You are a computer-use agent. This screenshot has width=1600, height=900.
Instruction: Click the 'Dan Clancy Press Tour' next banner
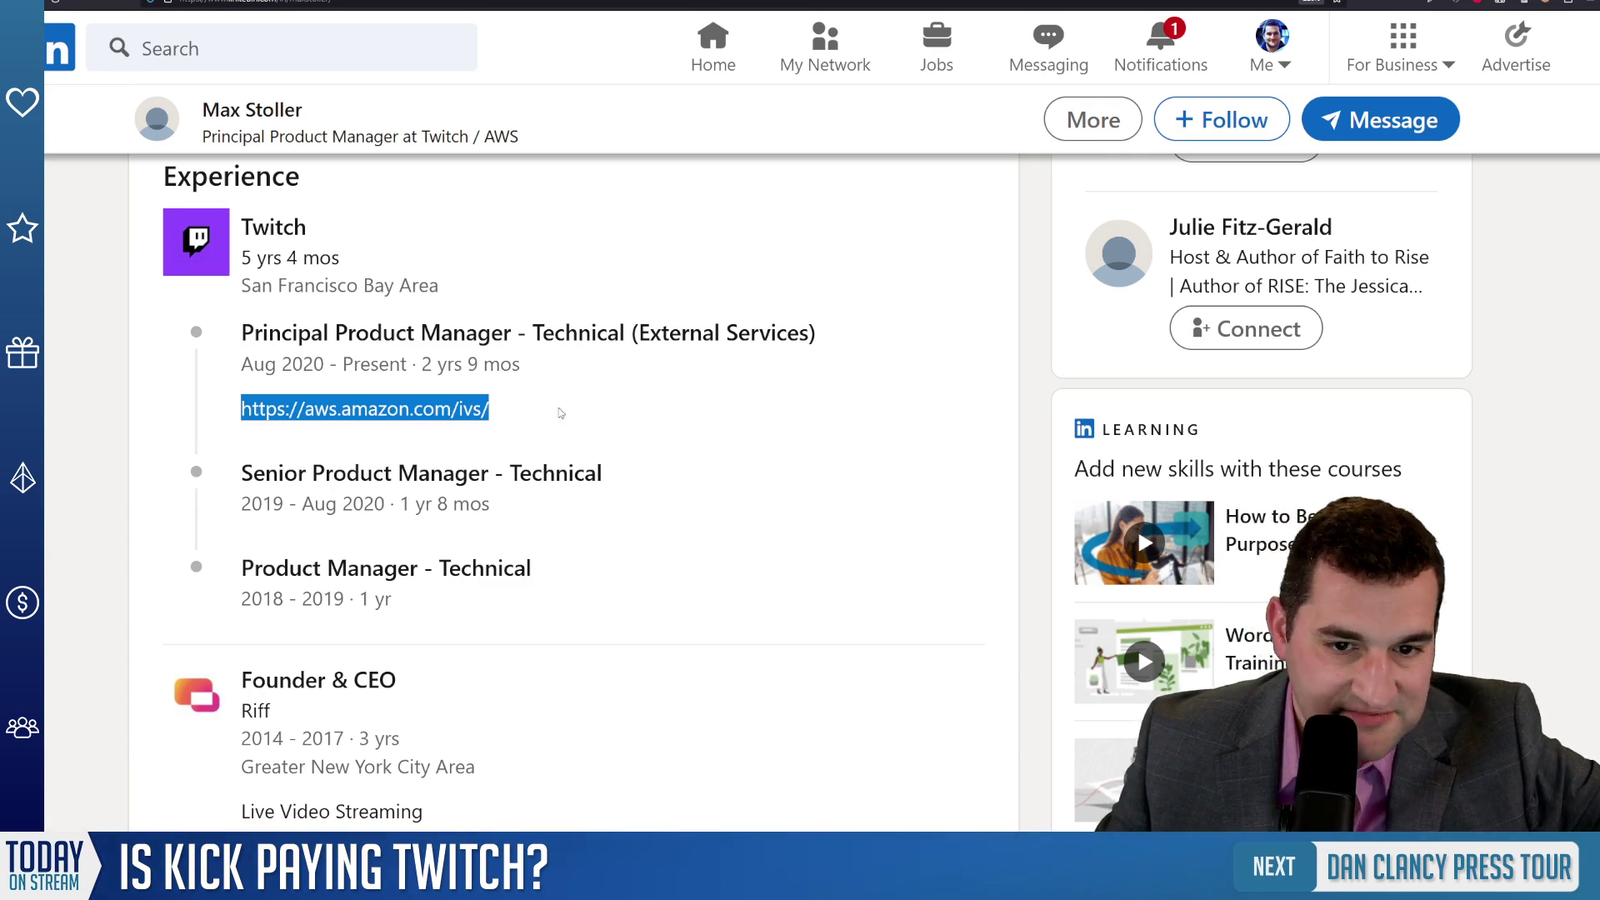pos(1449,866)
